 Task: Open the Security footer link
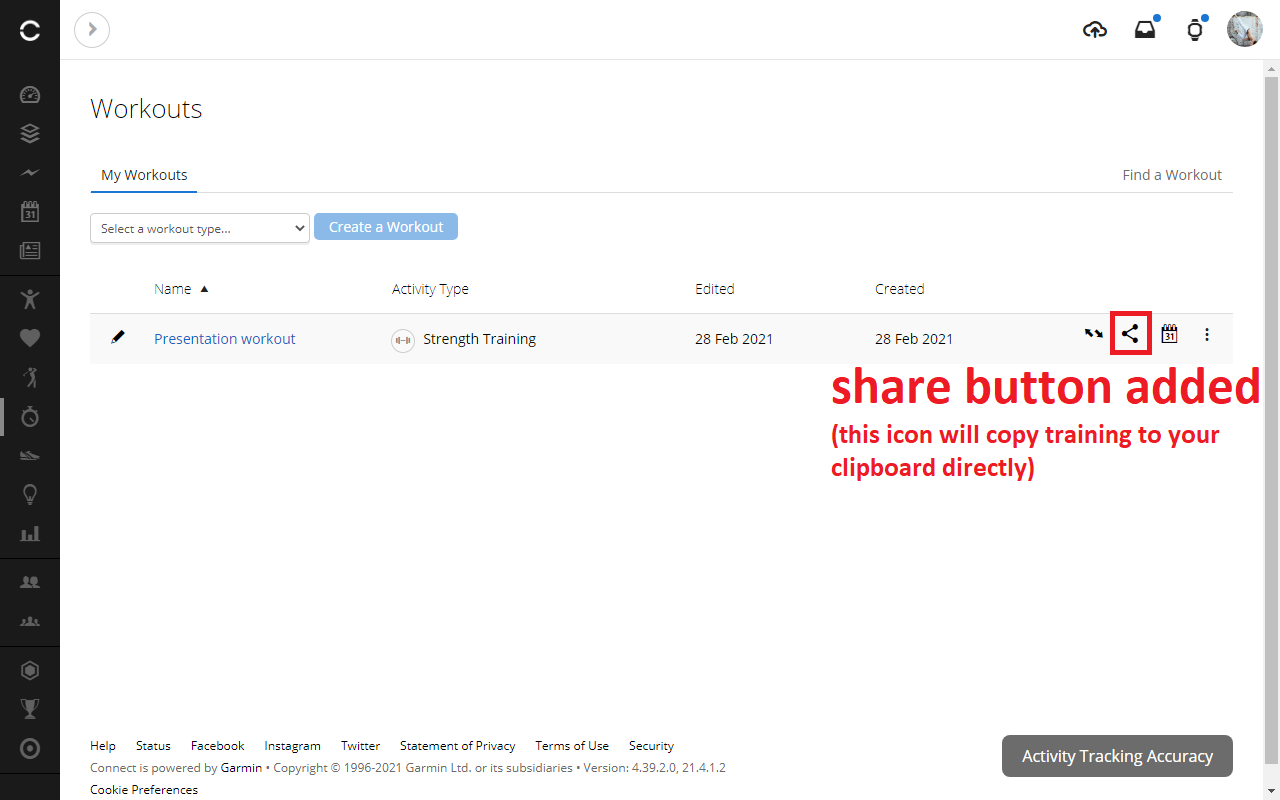(651, 746)
